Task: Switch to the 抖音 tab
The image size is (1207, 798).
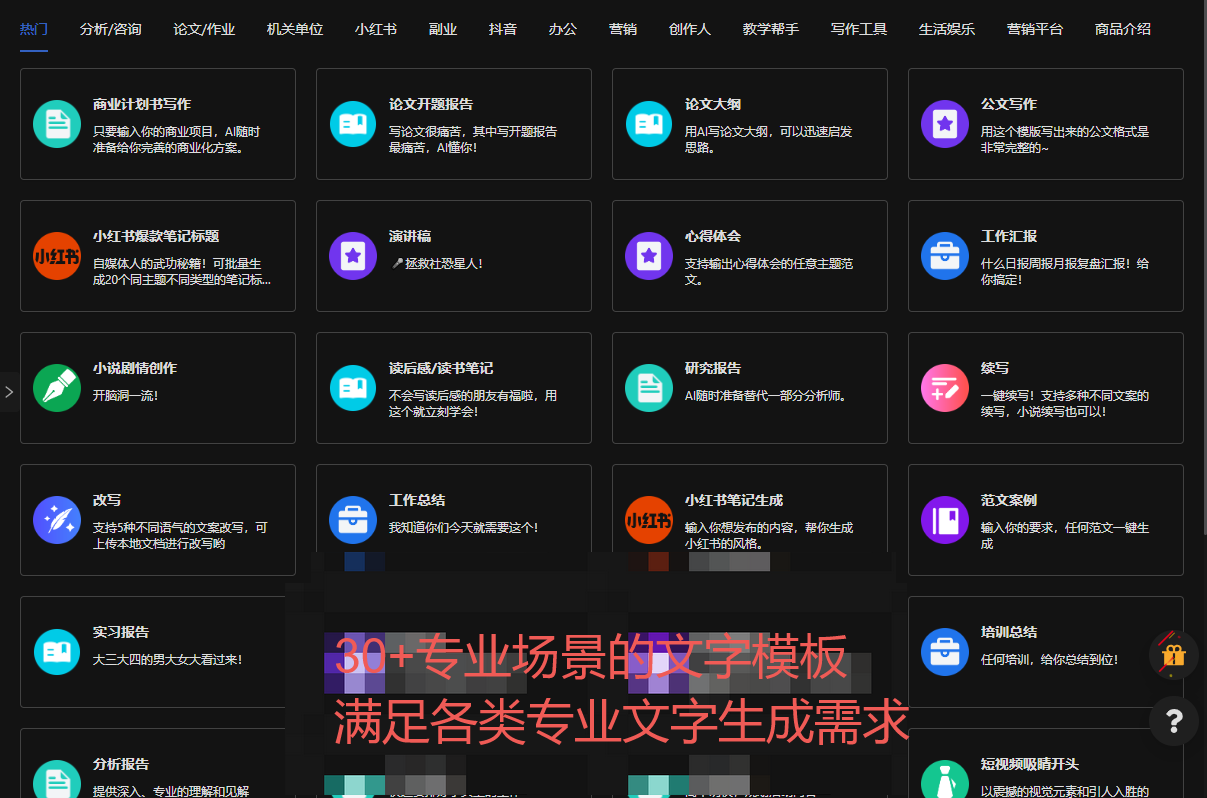Action: [x=502, y=30]
